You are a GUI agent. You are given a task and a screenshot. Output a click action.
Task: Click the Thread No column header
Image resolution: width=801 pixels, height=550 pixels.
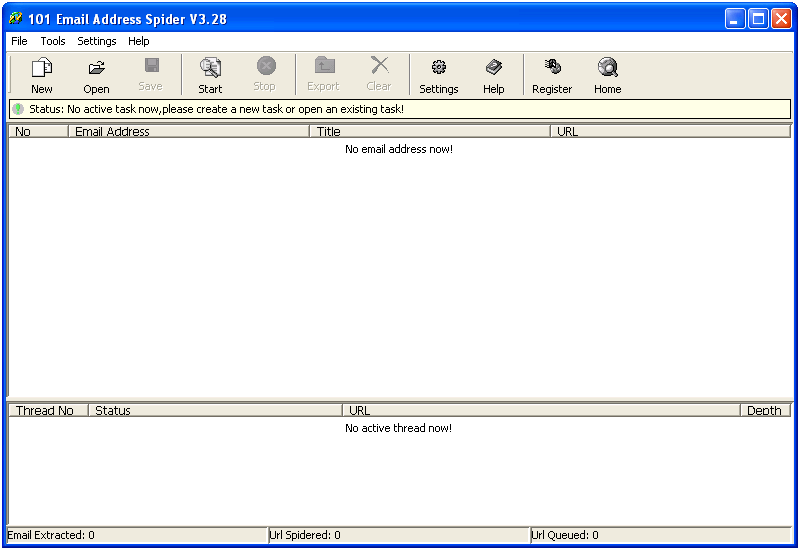[49, 410]
